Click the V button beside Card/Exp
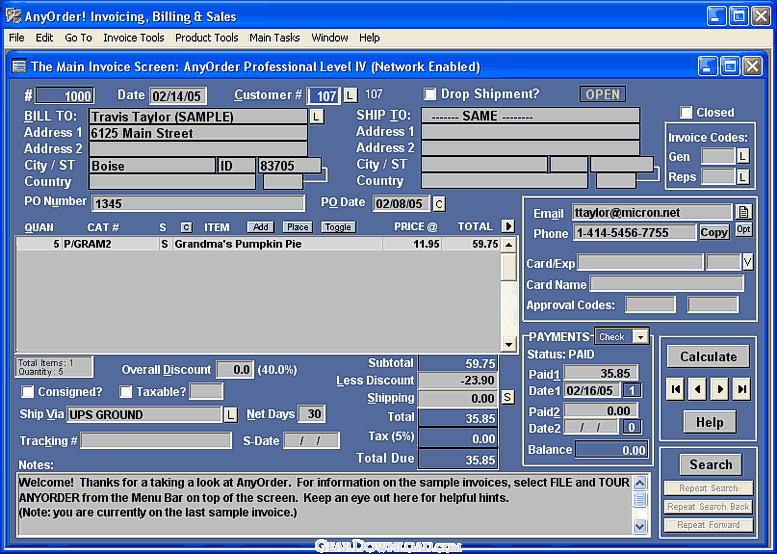777x554 pixels. [x=747, y=262]
